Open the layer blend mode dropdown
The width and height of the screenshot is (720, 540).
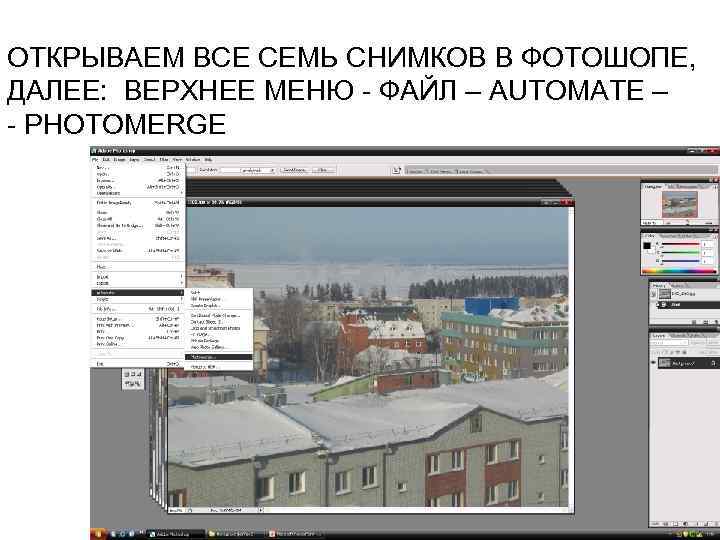point(669,343)
